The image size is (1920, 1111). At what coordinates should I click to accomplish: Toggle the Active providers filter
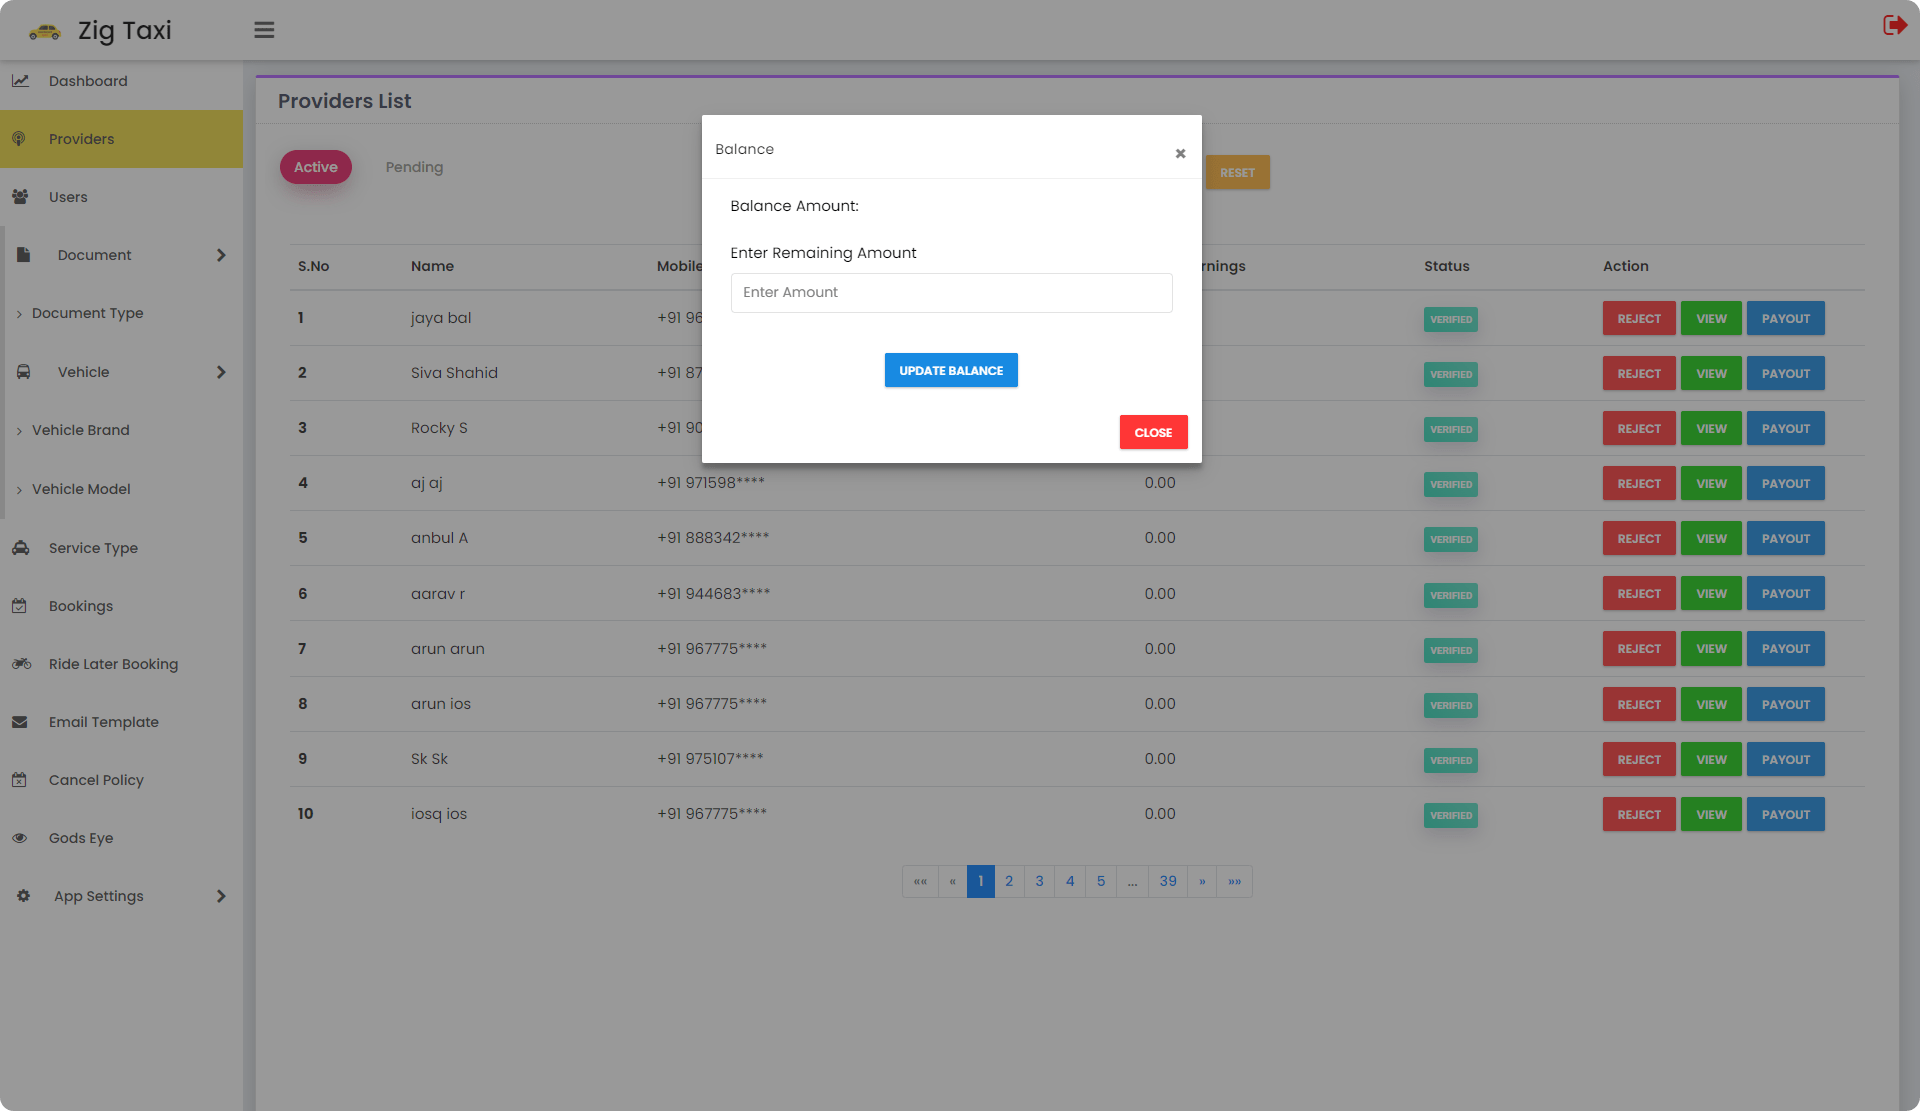tap(315, 167)
